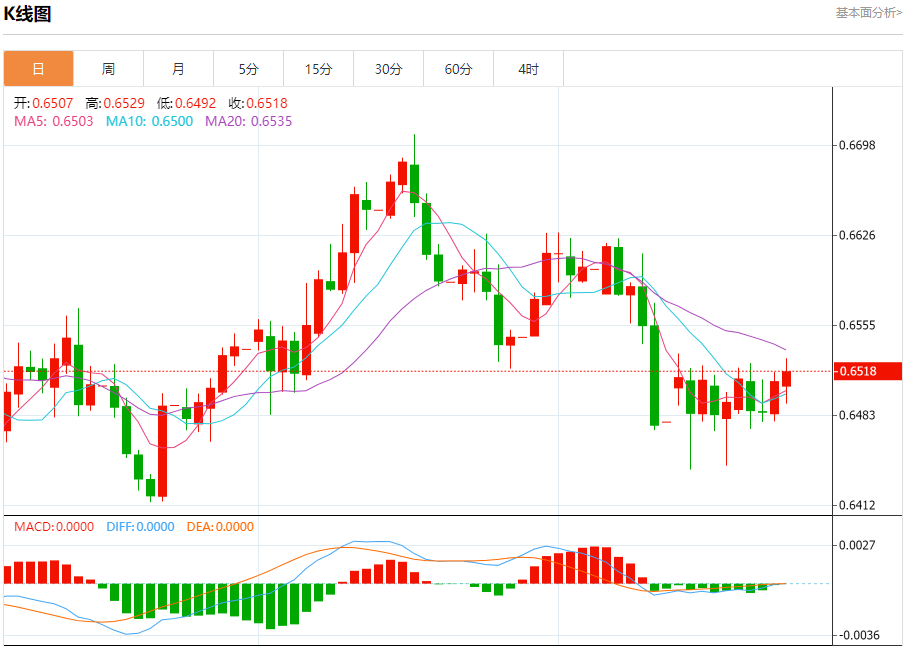
Task: Click the MA20 indicator label
Action: tap(248, 121)
